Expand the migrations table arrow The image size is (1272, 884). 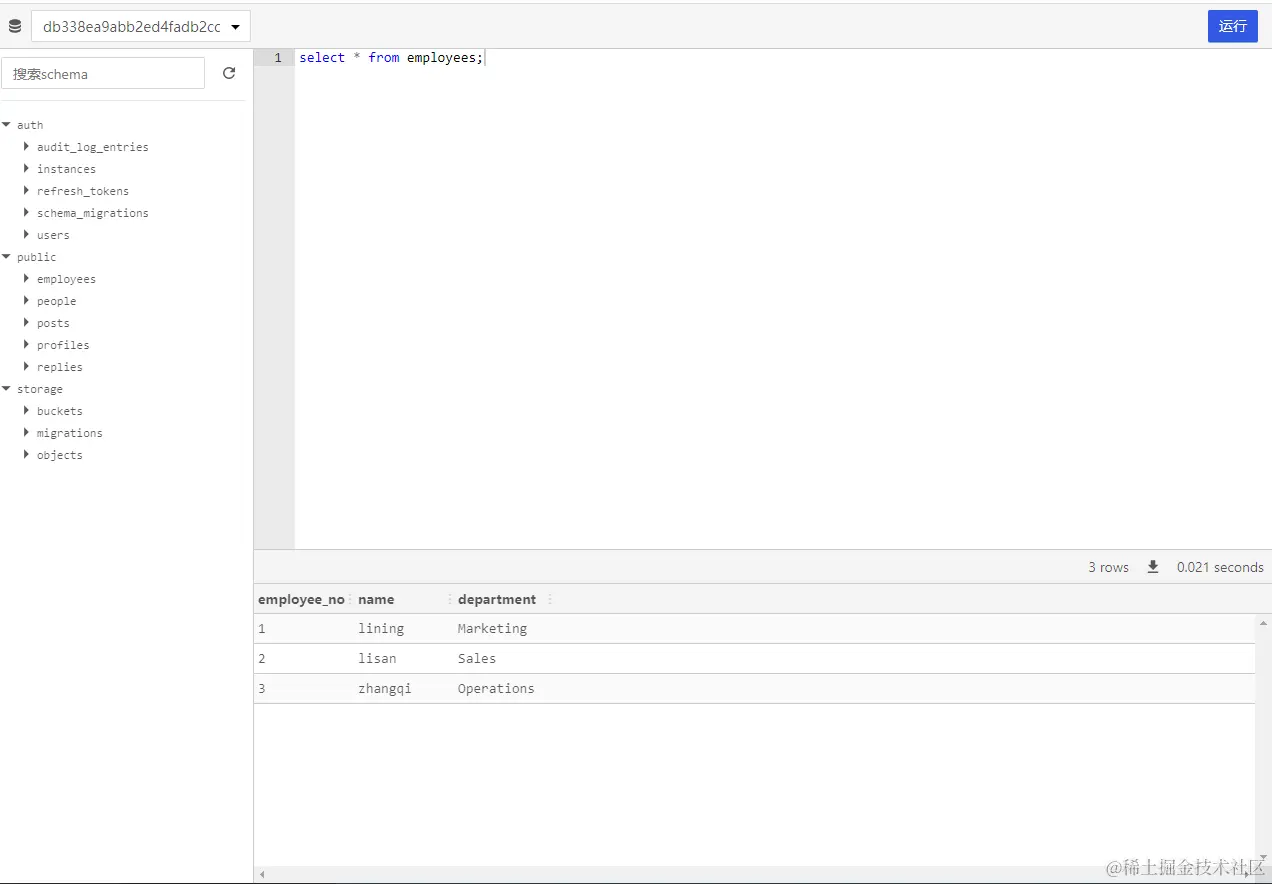pyautogui.click(x=27, y=432)
